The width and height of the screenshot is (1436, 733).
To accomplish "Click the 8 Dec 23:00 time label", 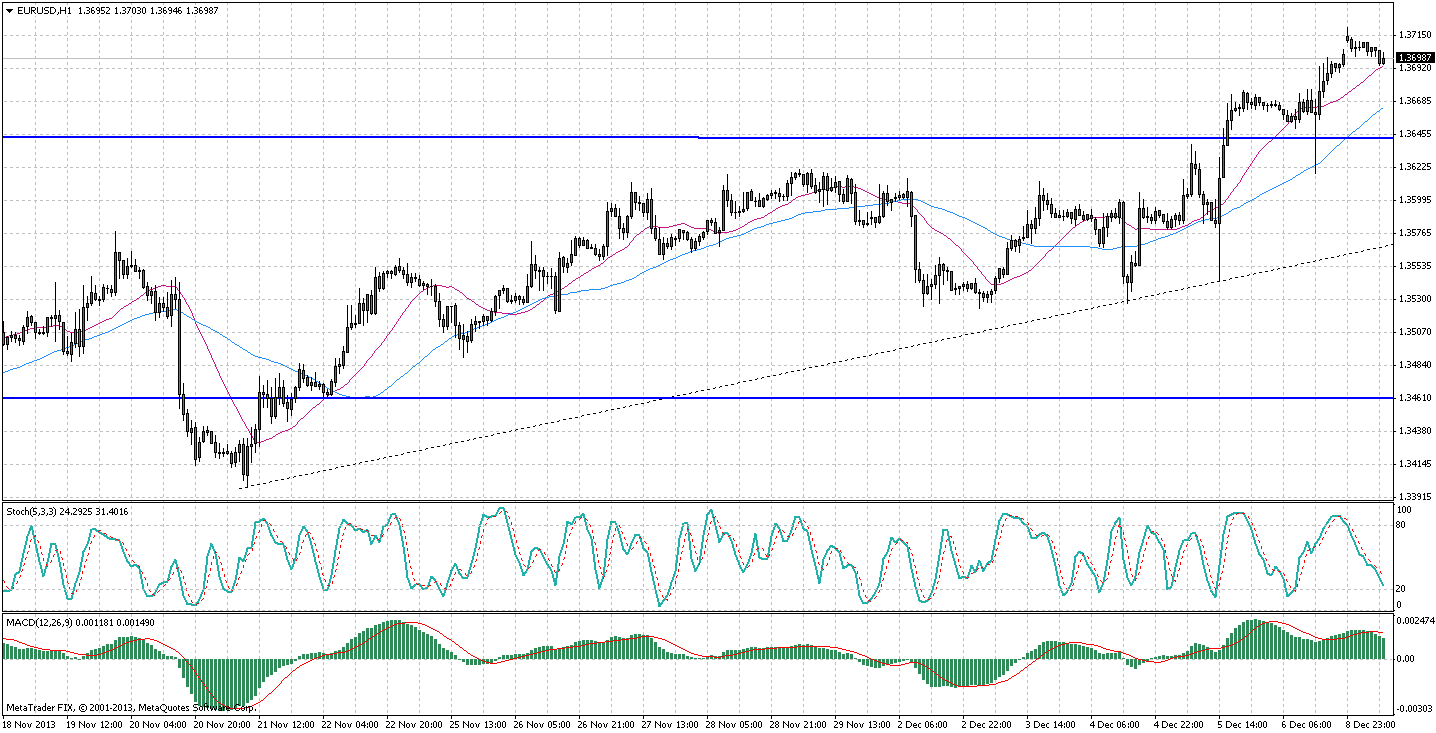I will tap(1368, 722).
